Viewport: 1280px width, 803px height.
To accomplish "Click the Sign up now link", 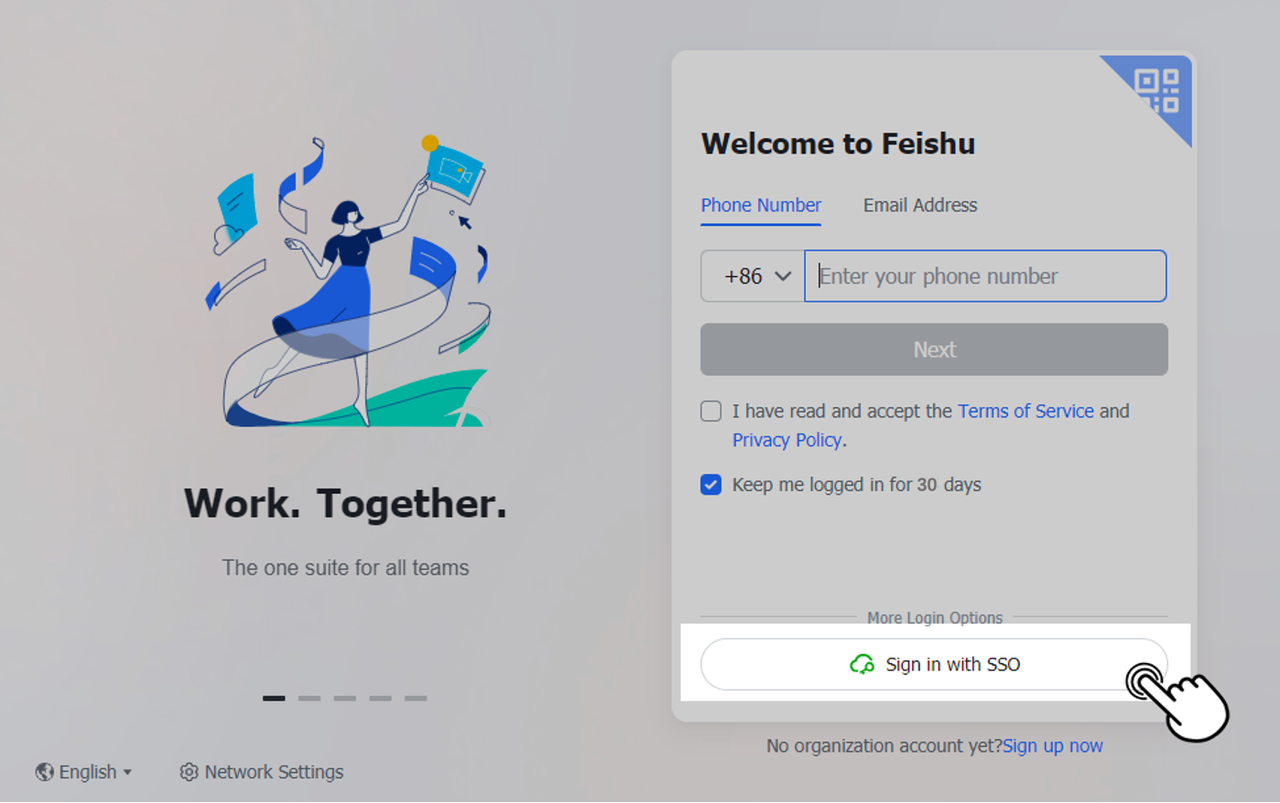I will [1053, 746].
